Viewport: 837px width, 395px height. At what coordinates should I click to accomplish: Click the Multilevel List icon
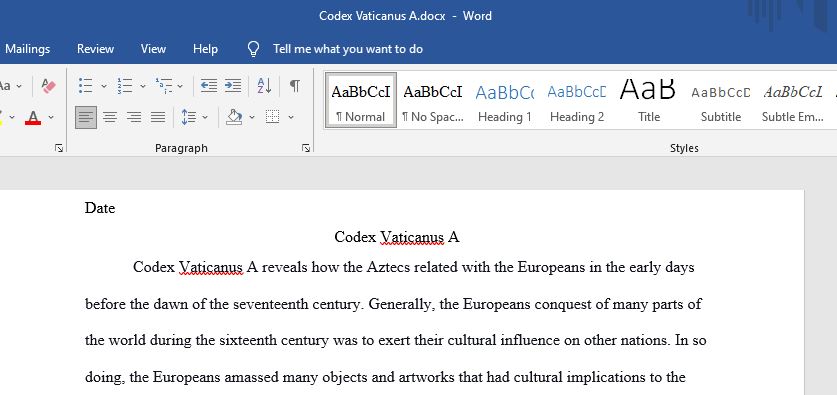164,85
